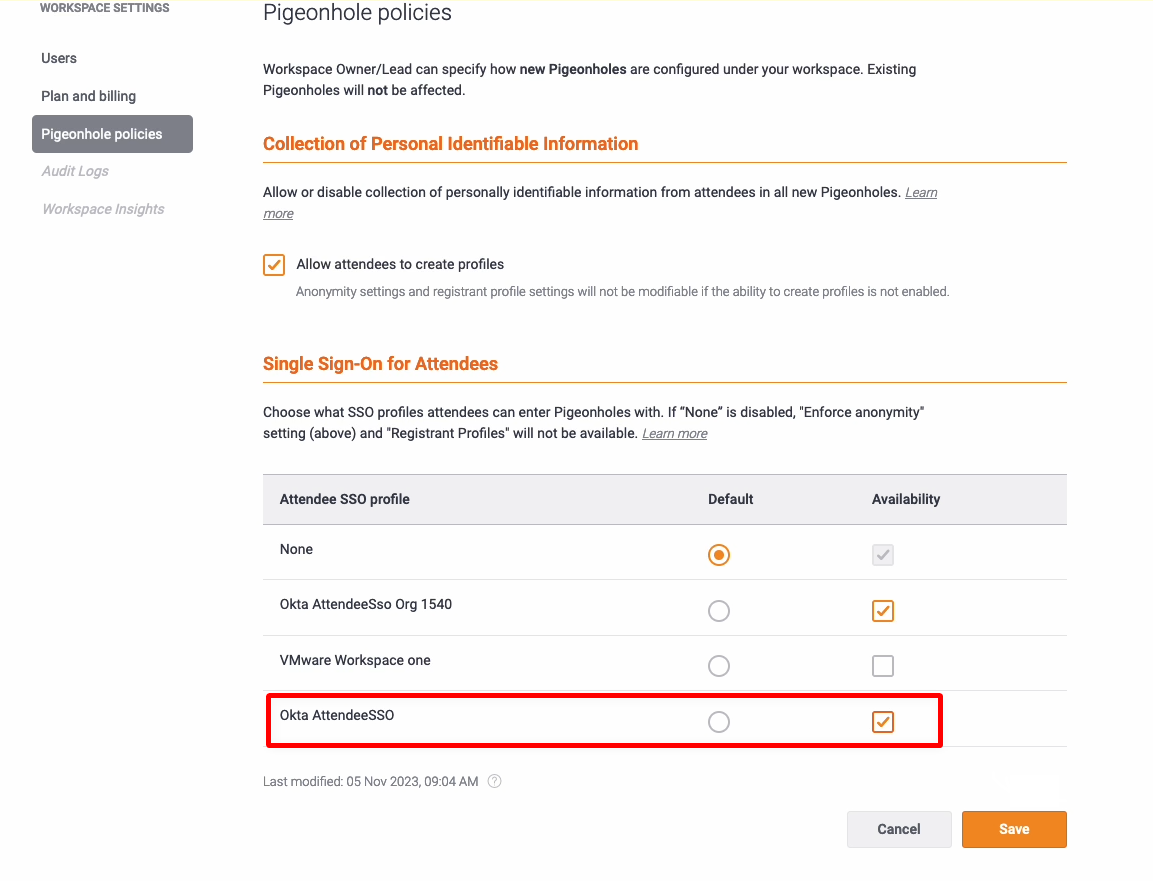
Task: Open Users in workspace settings
Action: pos(59,58)
